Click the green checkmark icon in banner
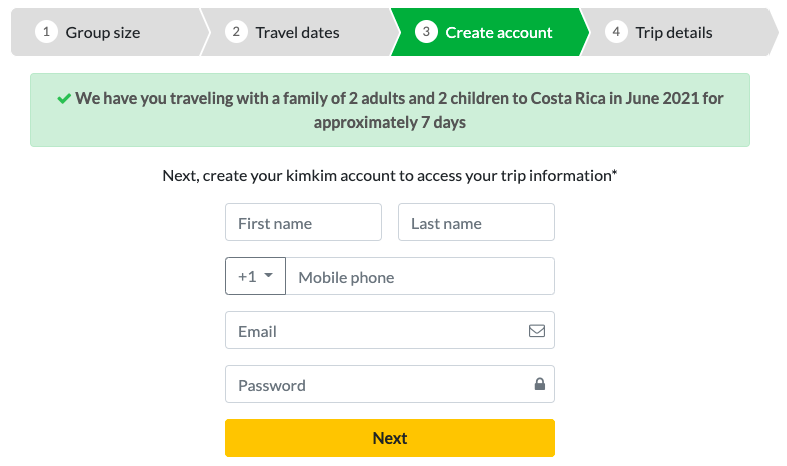The height and width of the screenshot is (466, 787). [64, 99]
